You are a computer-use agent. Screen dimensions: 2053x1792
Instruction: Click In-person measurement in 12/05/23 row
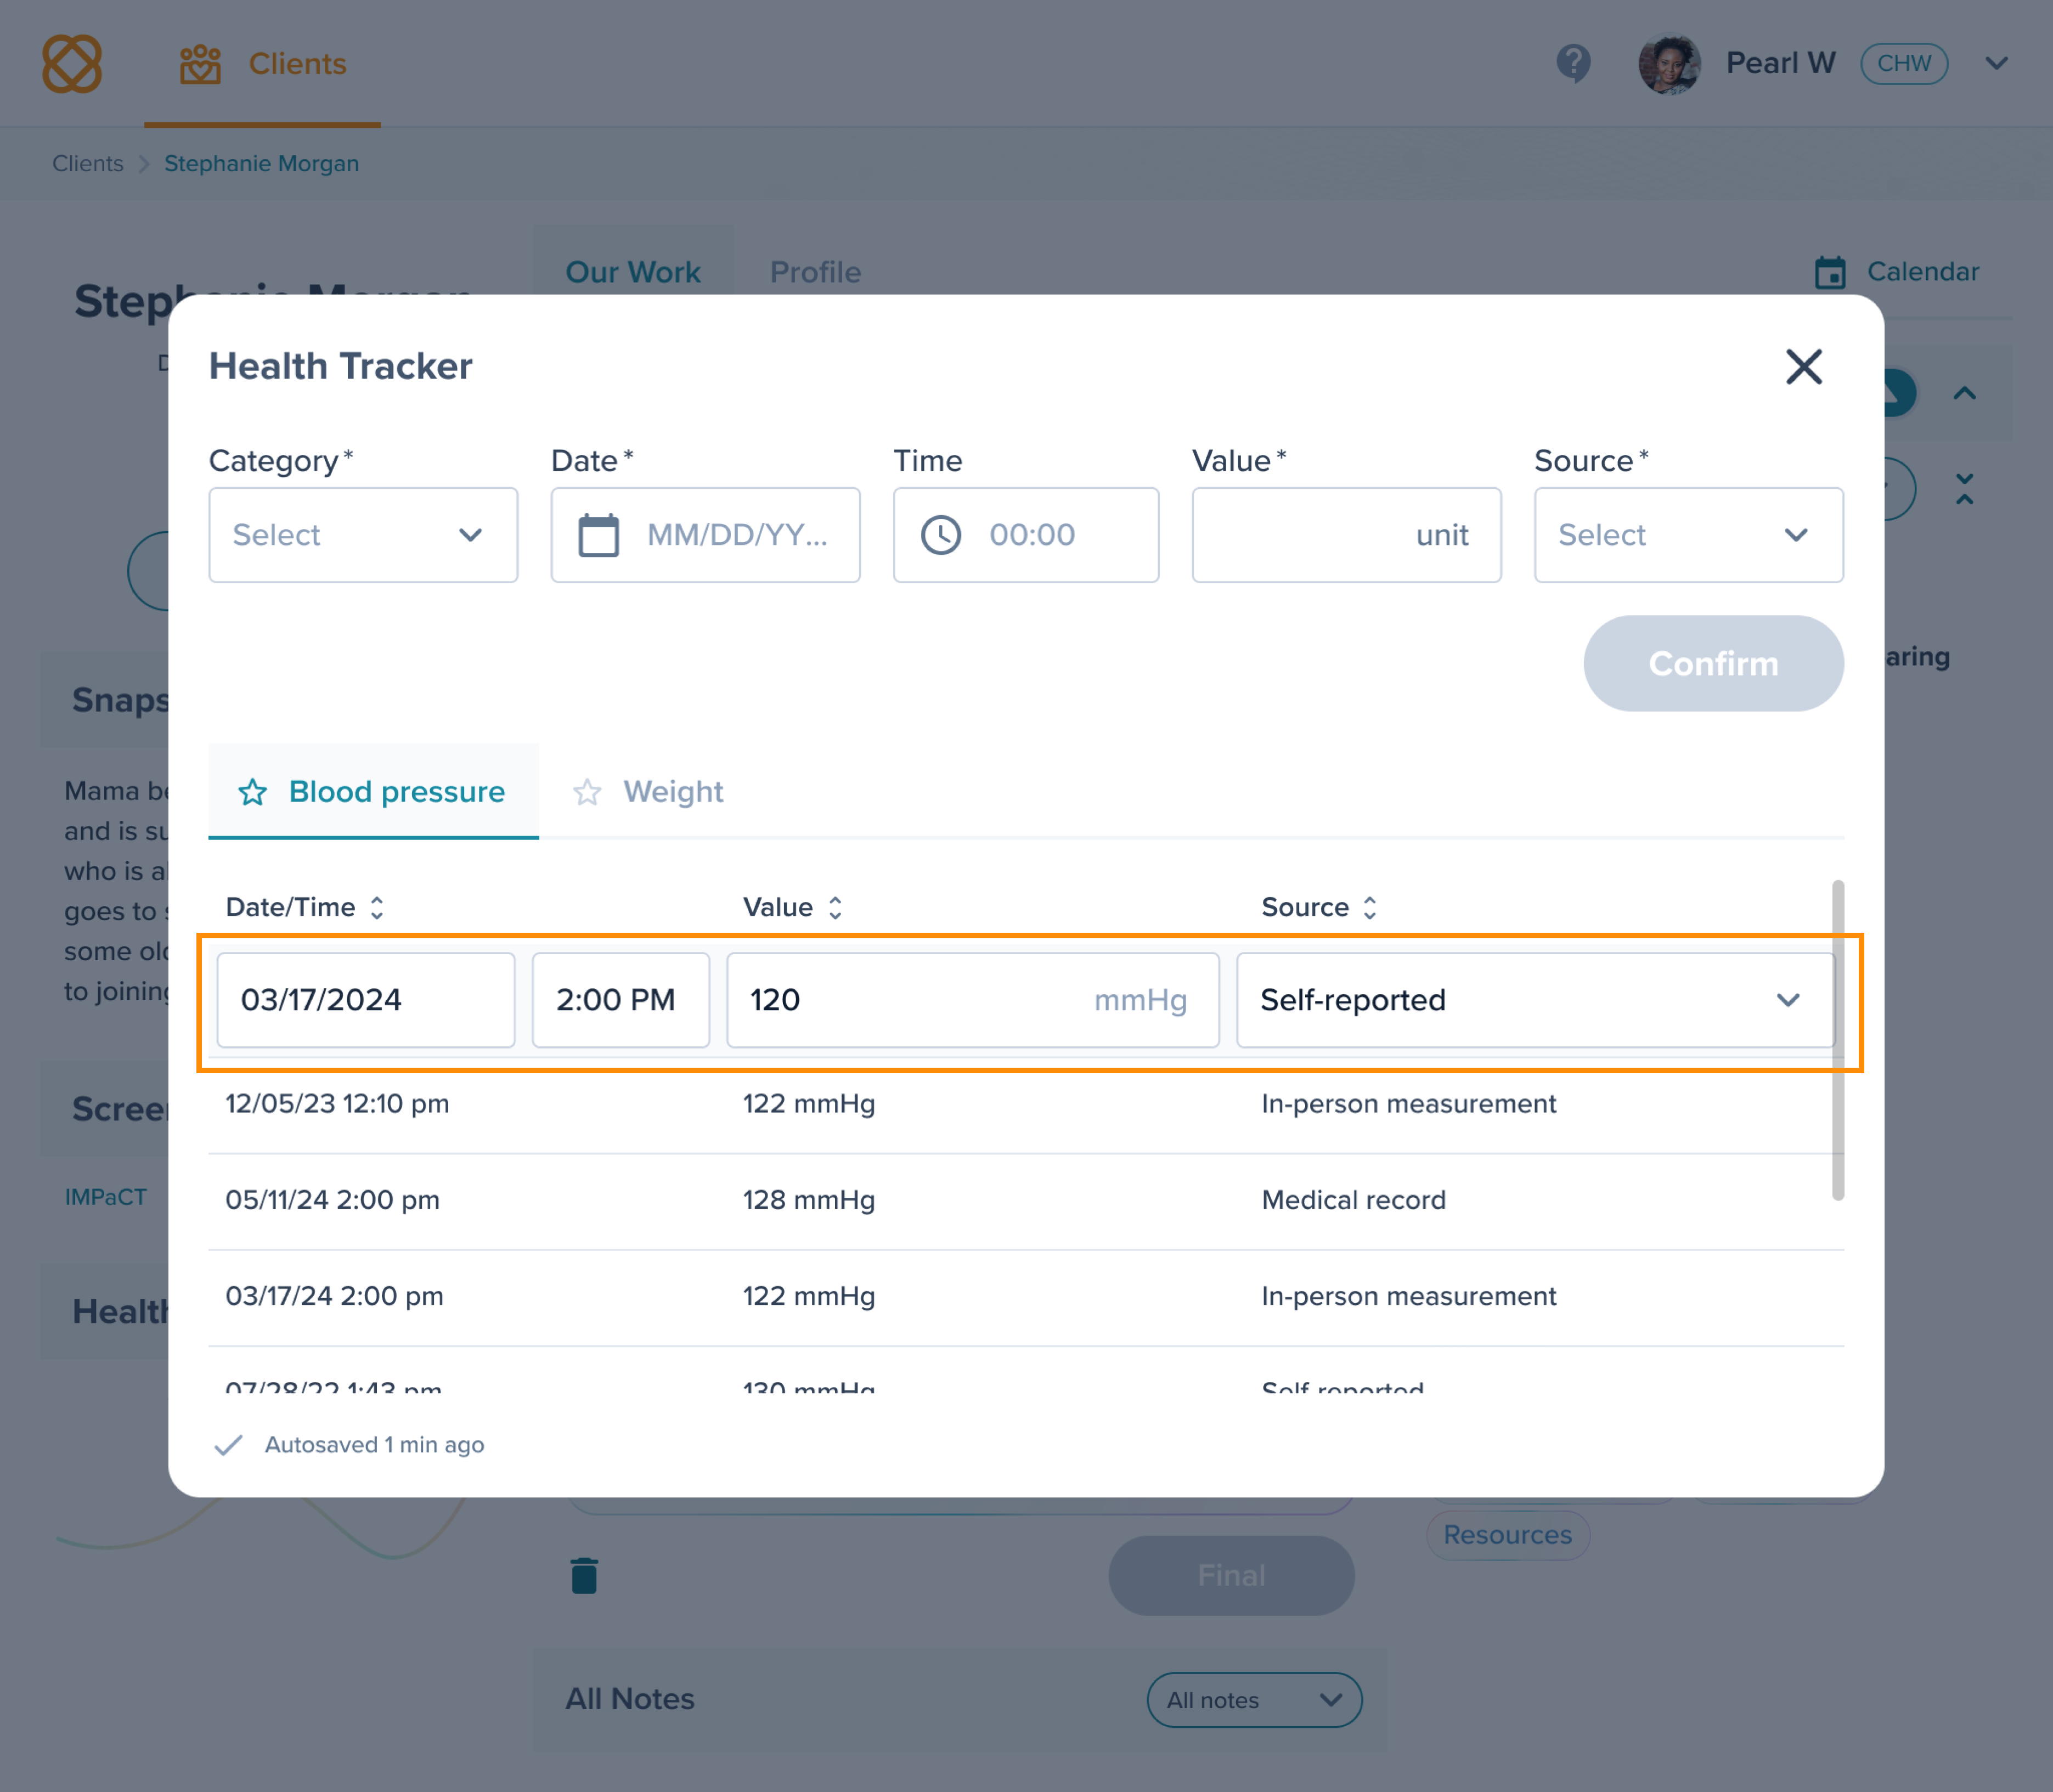click(x=1408, y=1103)
